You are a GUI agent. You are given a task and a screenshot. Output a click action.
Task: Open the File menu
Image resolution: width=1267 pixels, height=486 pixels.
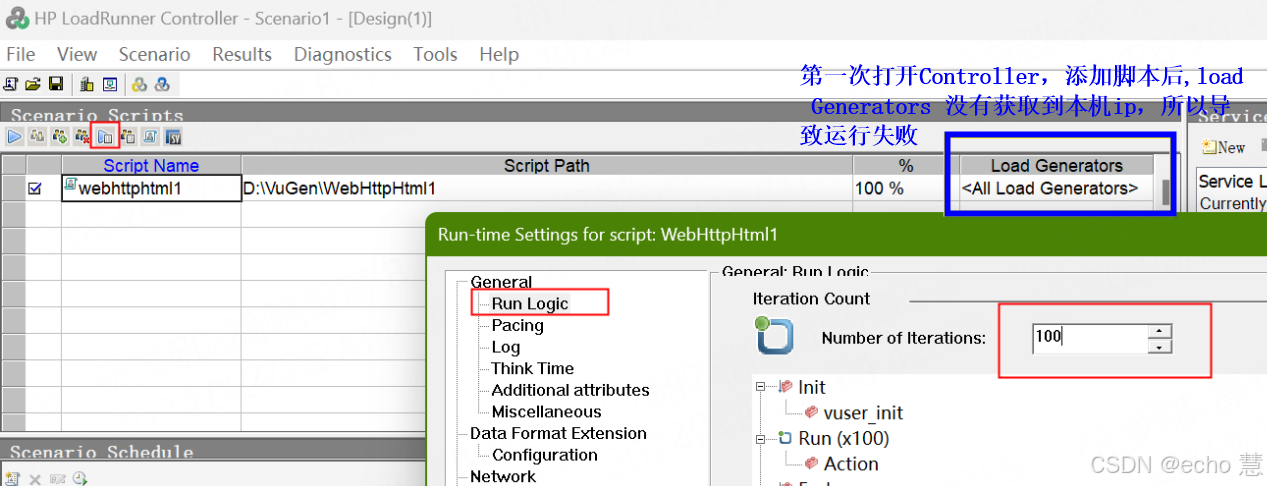pyautogui.click(x=20, y=54)
